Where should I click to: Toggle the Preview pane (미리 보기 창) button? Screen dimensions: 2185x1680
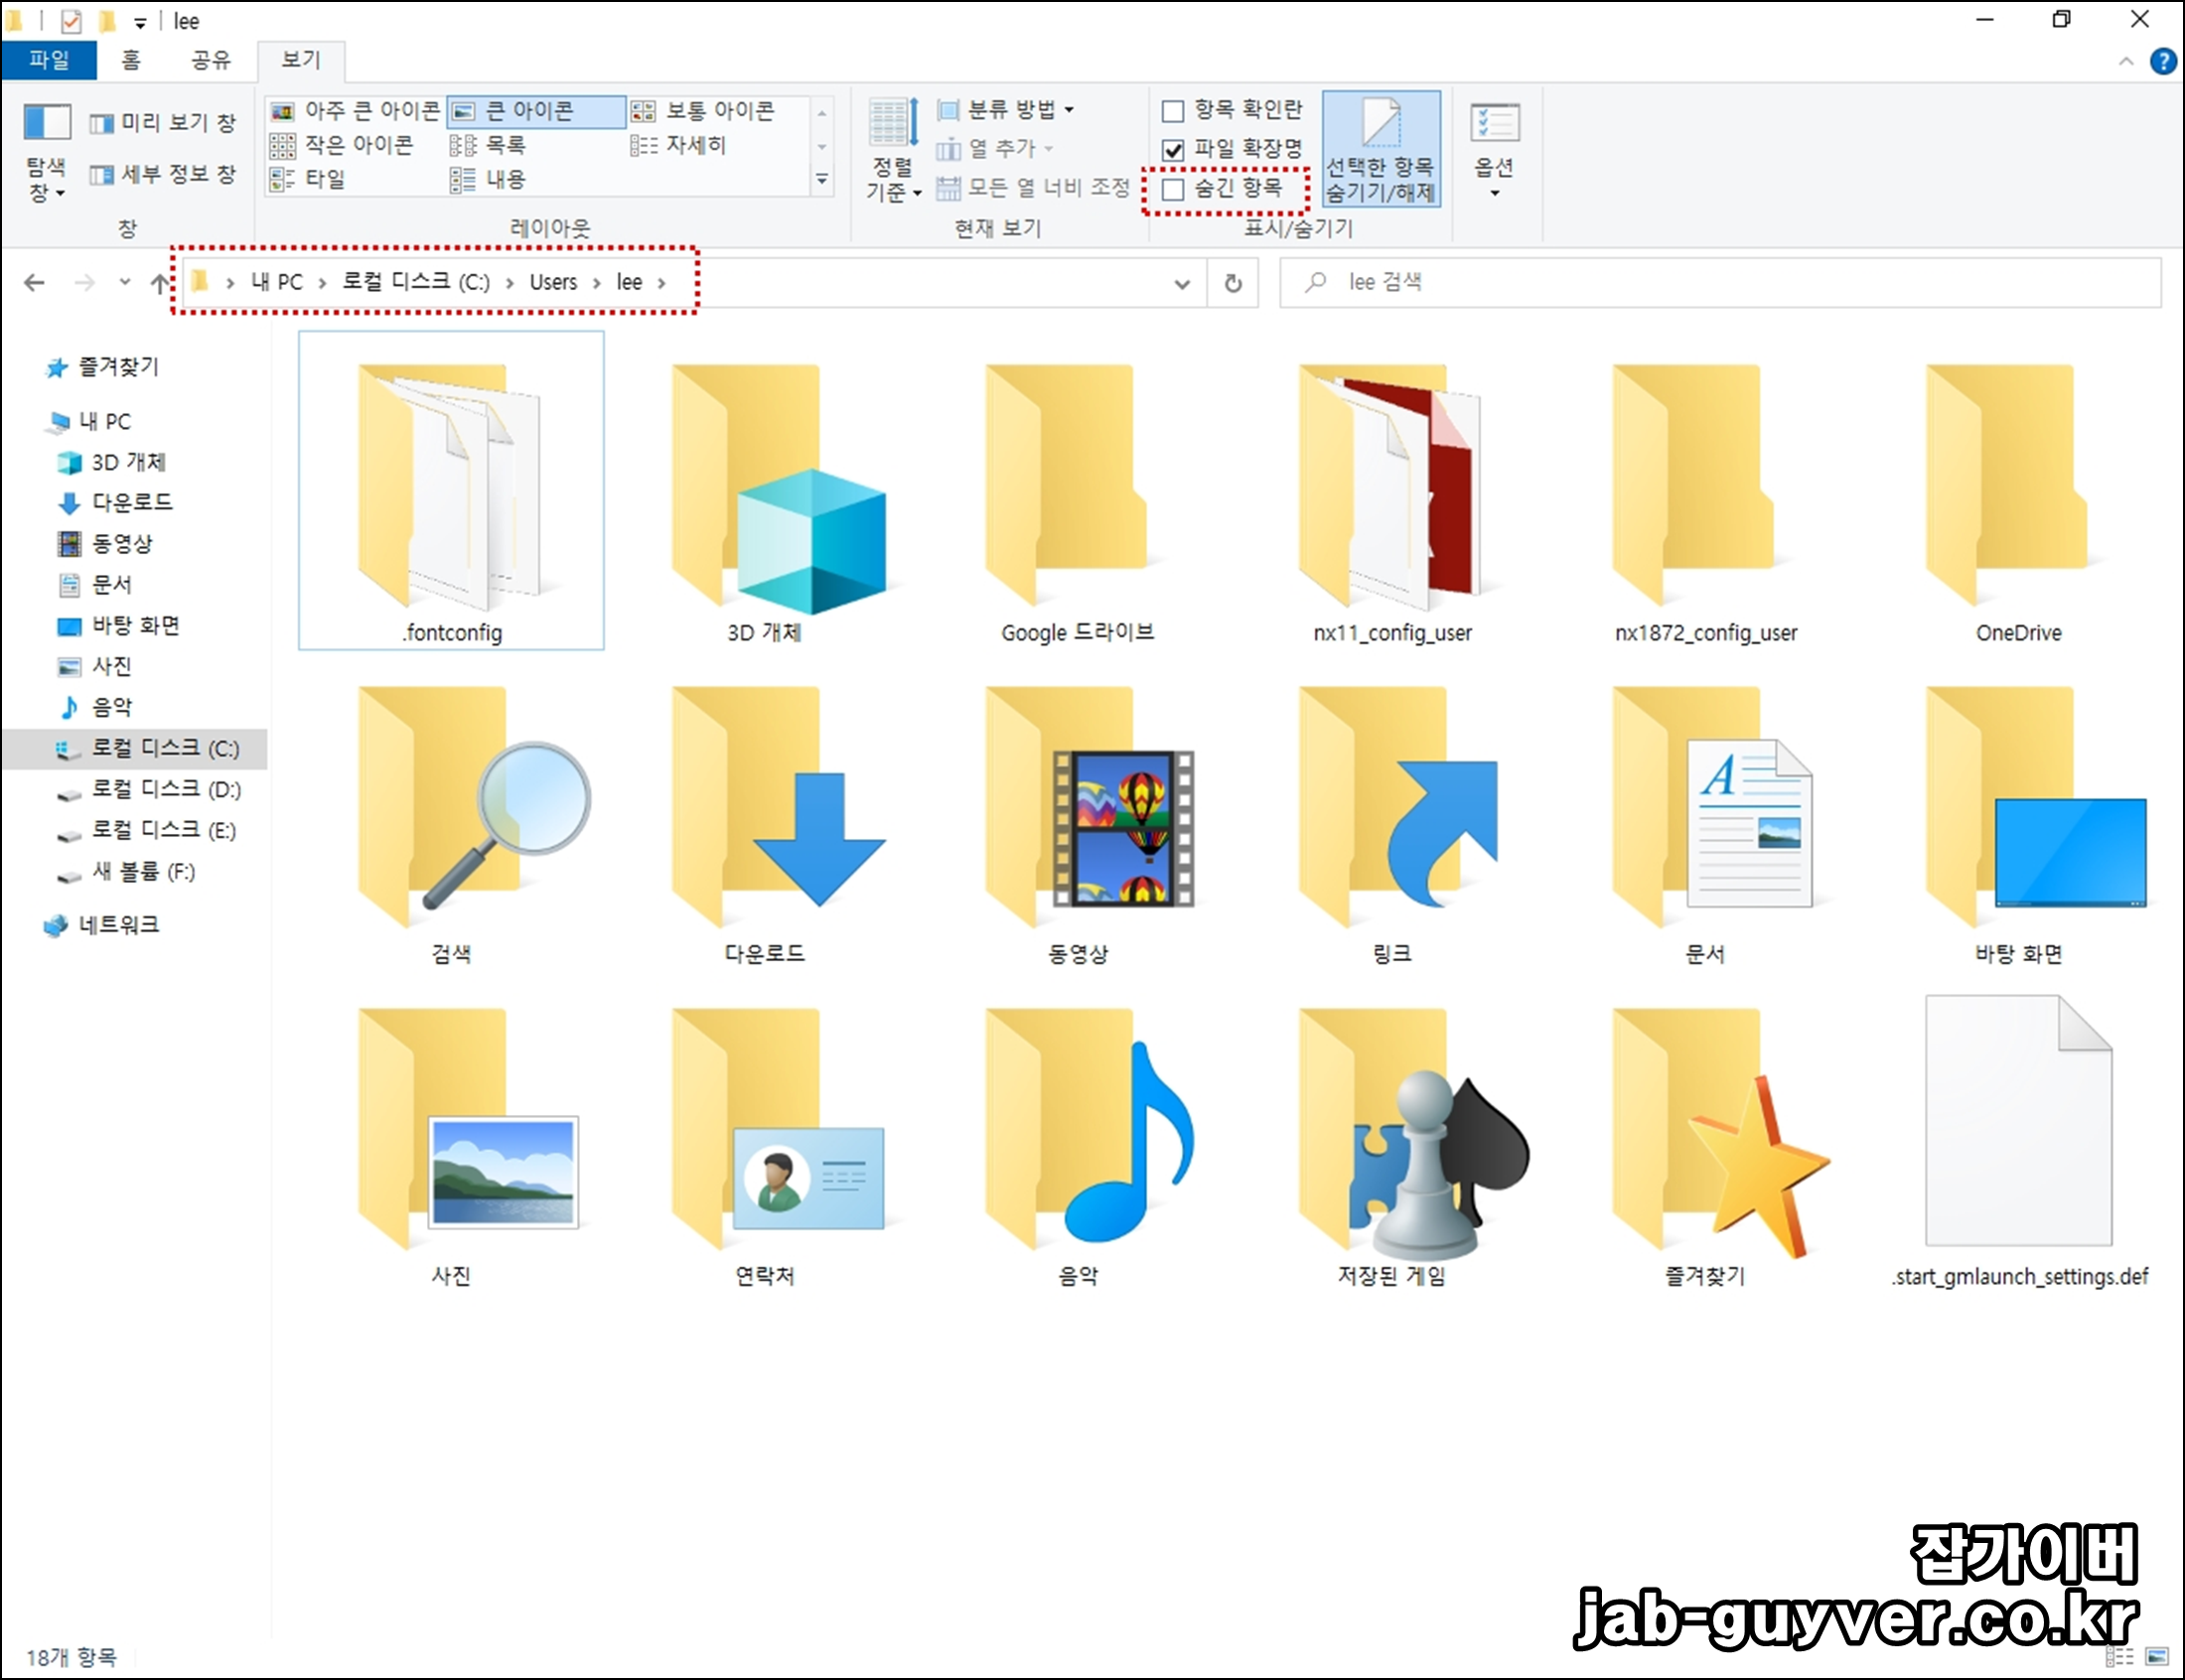coord(163,122)
